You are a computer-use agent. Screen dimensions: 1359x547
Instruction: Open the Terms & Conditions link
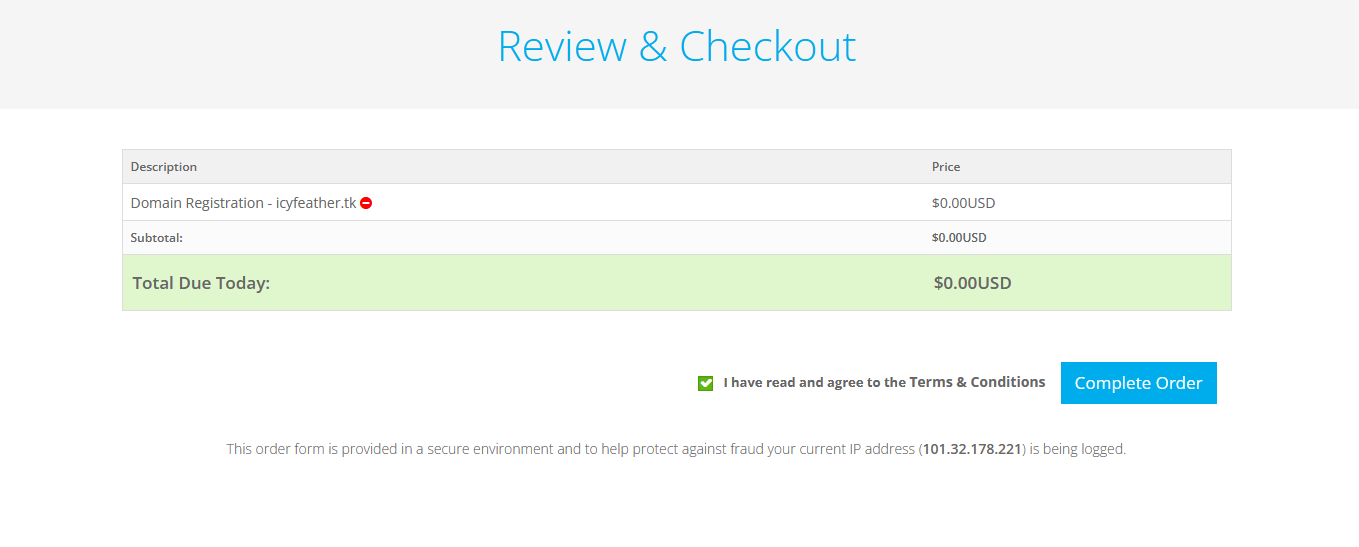click(x=977, y=382)
